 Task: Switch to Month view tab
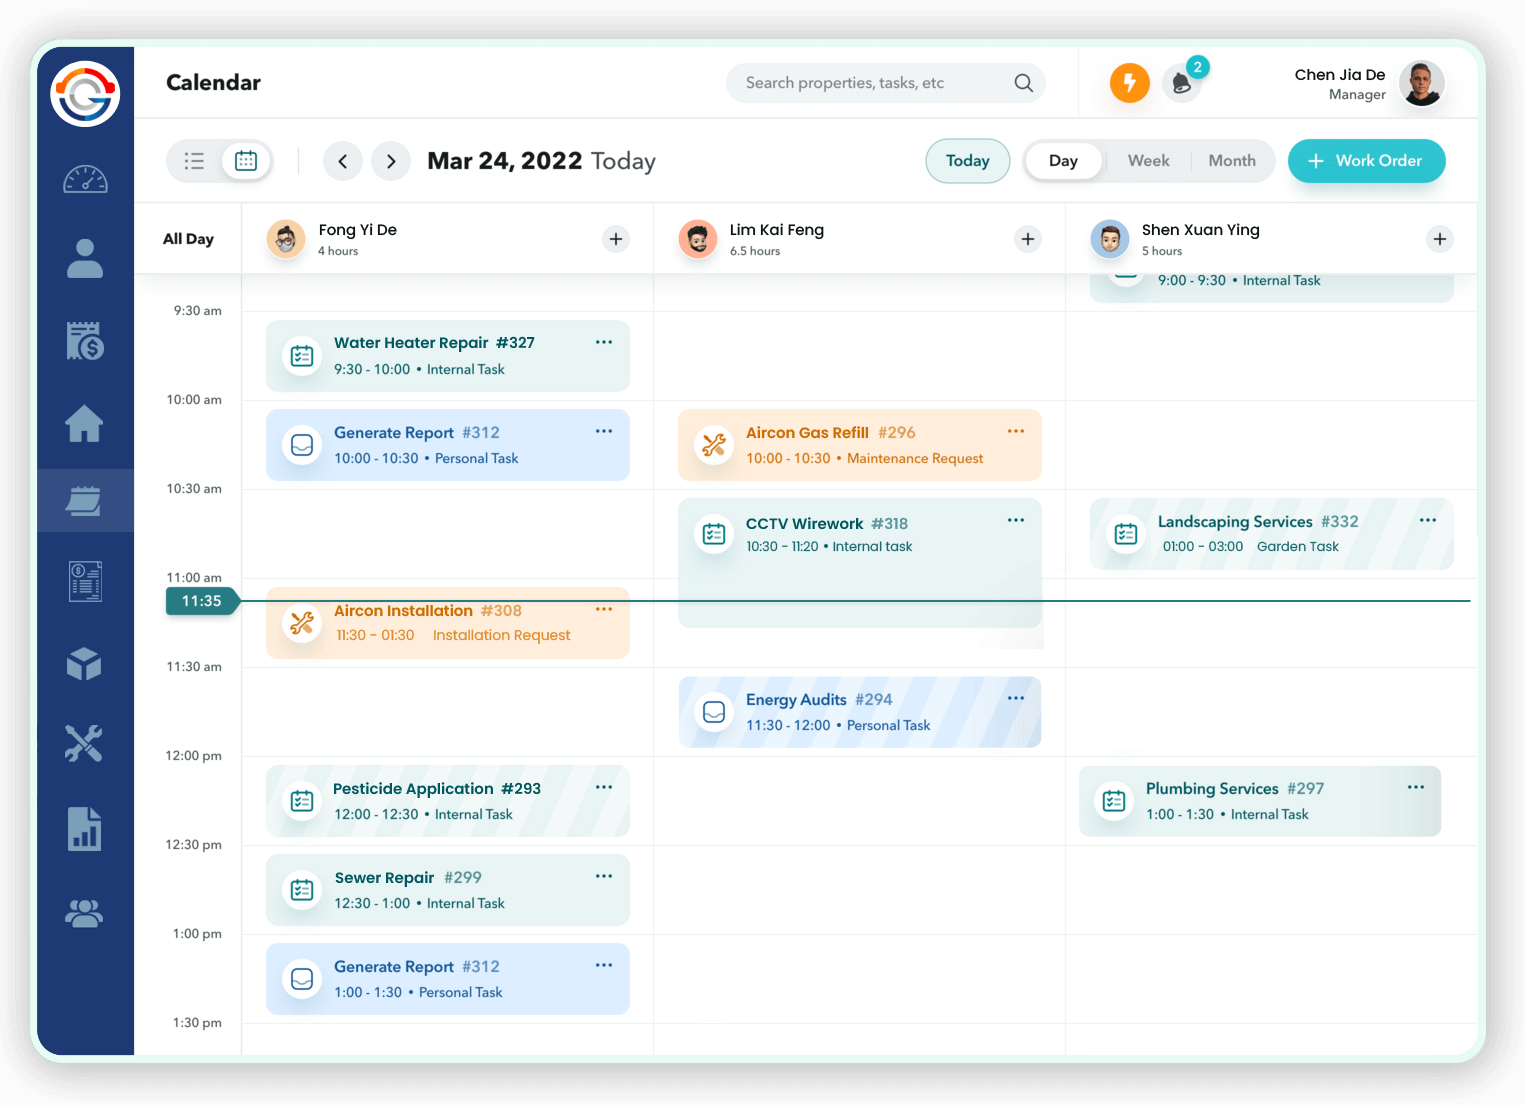pyautogui.click(x=1231, y=161)
